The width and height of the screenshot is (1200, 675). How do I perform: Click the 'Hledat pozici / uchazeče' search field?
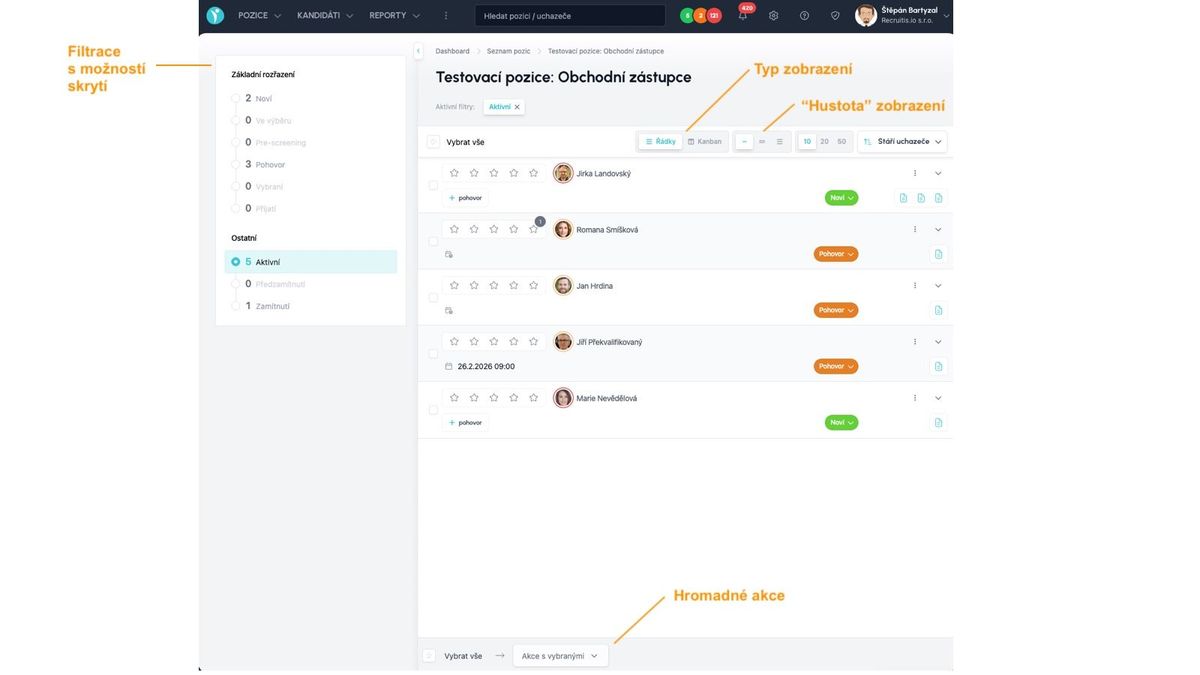coord(570,16)
